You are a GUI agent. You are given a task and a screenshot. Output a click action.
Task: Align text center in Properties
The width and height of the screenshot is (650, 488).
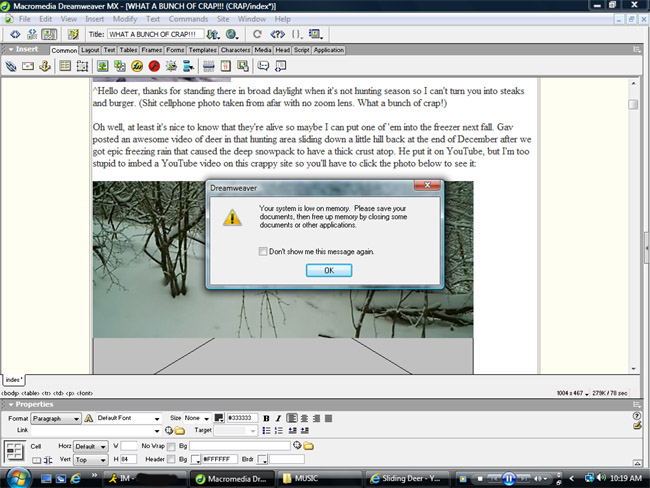point(304,418)
